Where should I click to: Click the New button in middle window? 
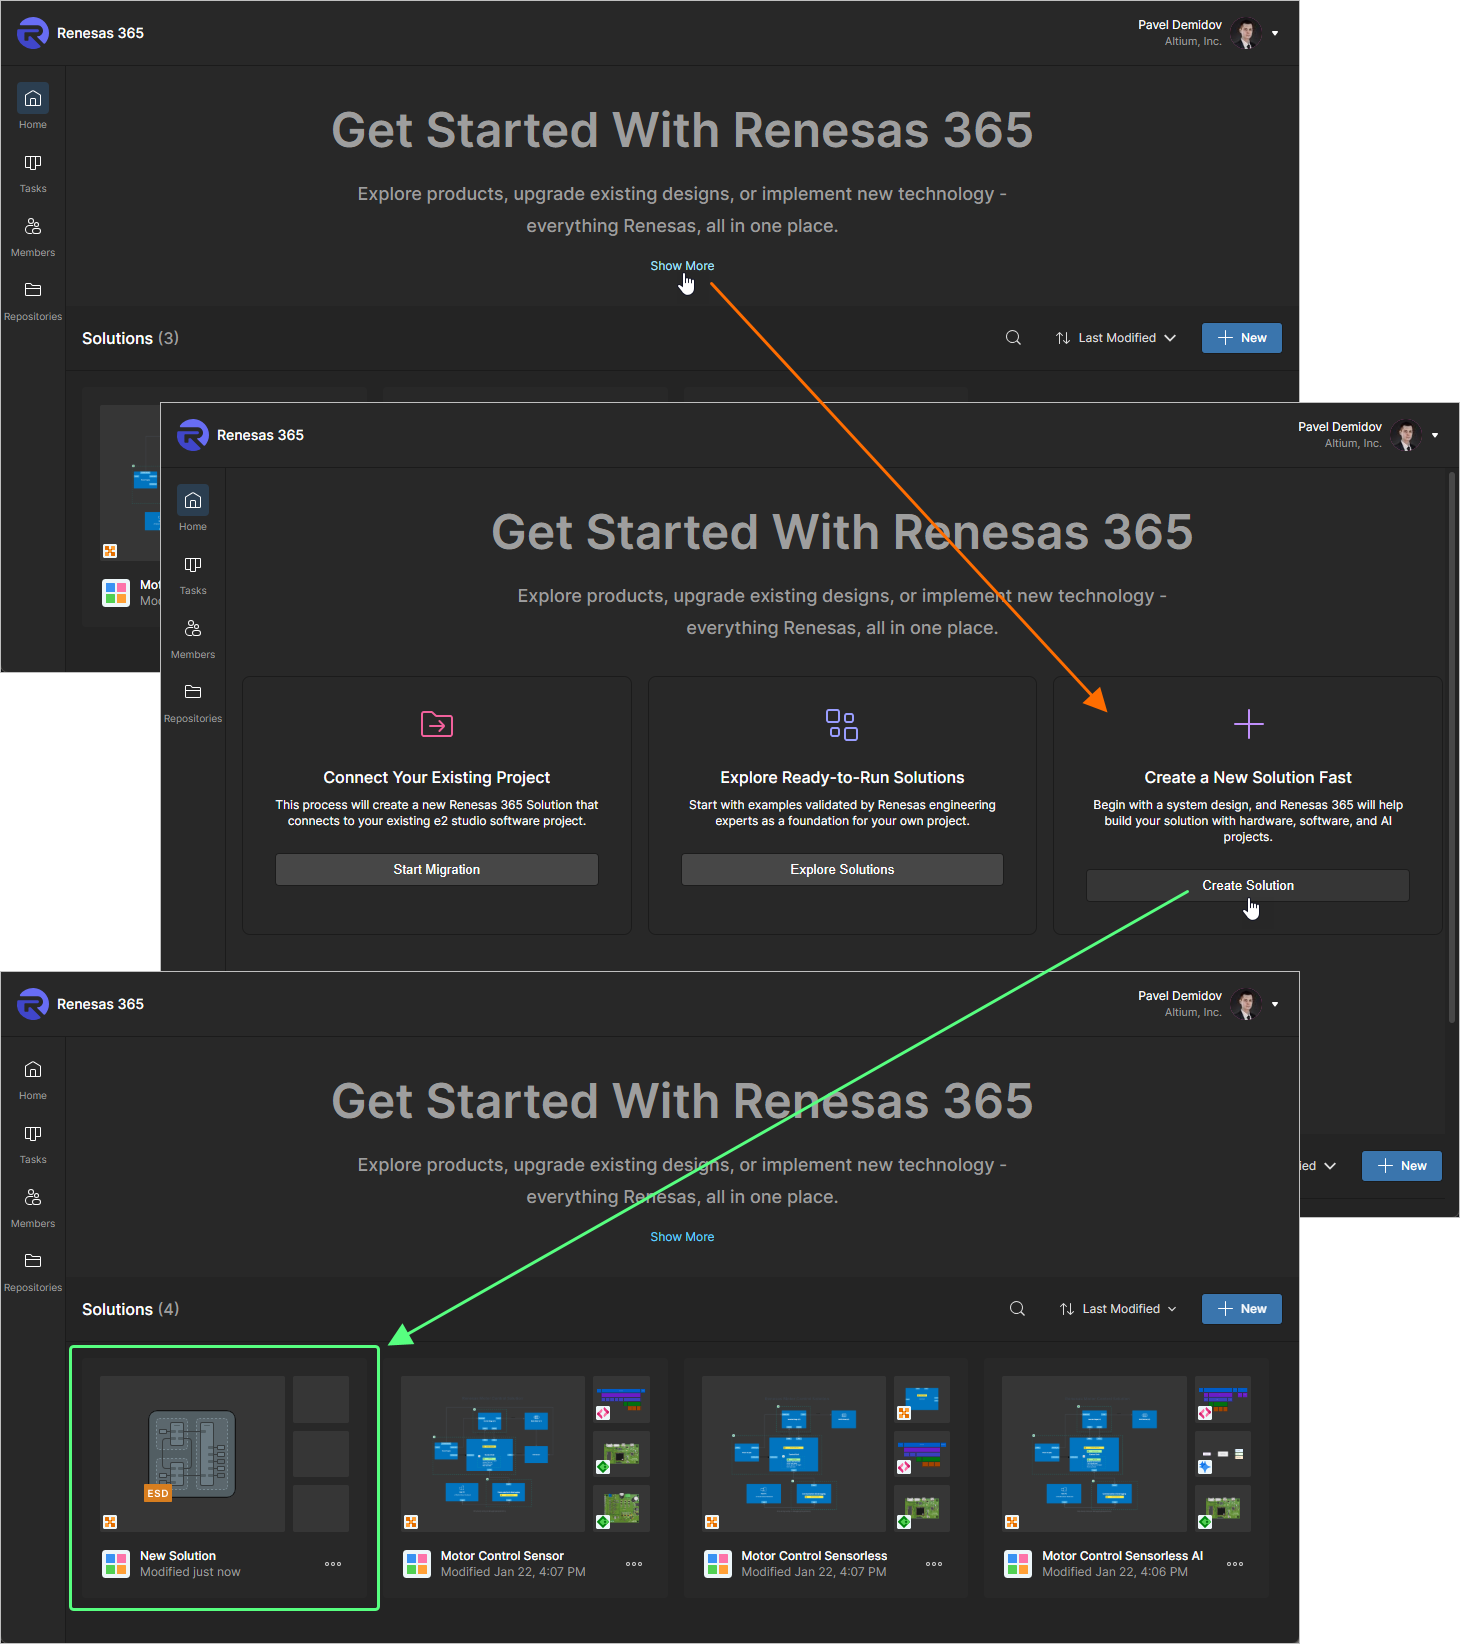coord(1402,1166)
